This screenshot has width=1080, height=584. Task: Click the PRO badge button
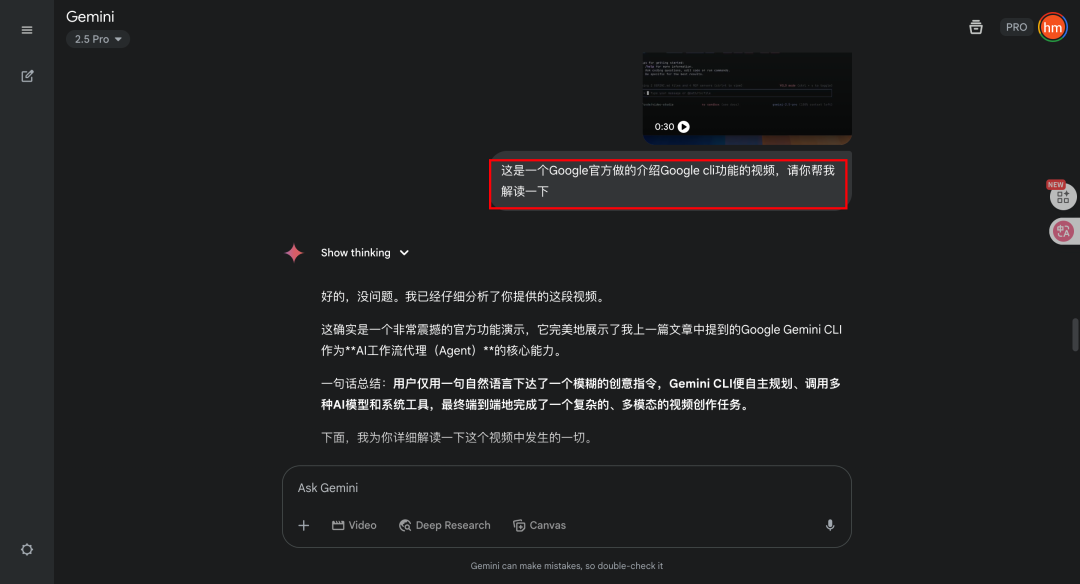(1016, 28)
